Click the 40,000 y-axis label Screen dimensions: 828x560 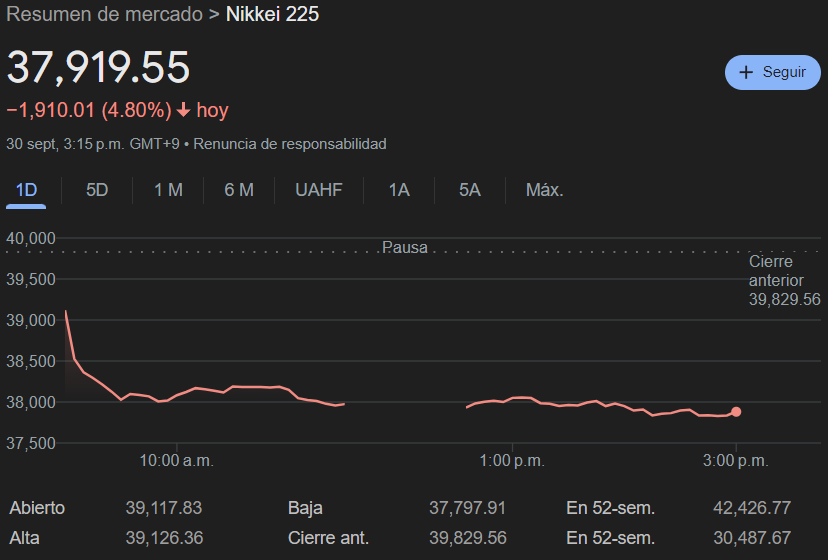pyautogui.click(x=31, y=238)
